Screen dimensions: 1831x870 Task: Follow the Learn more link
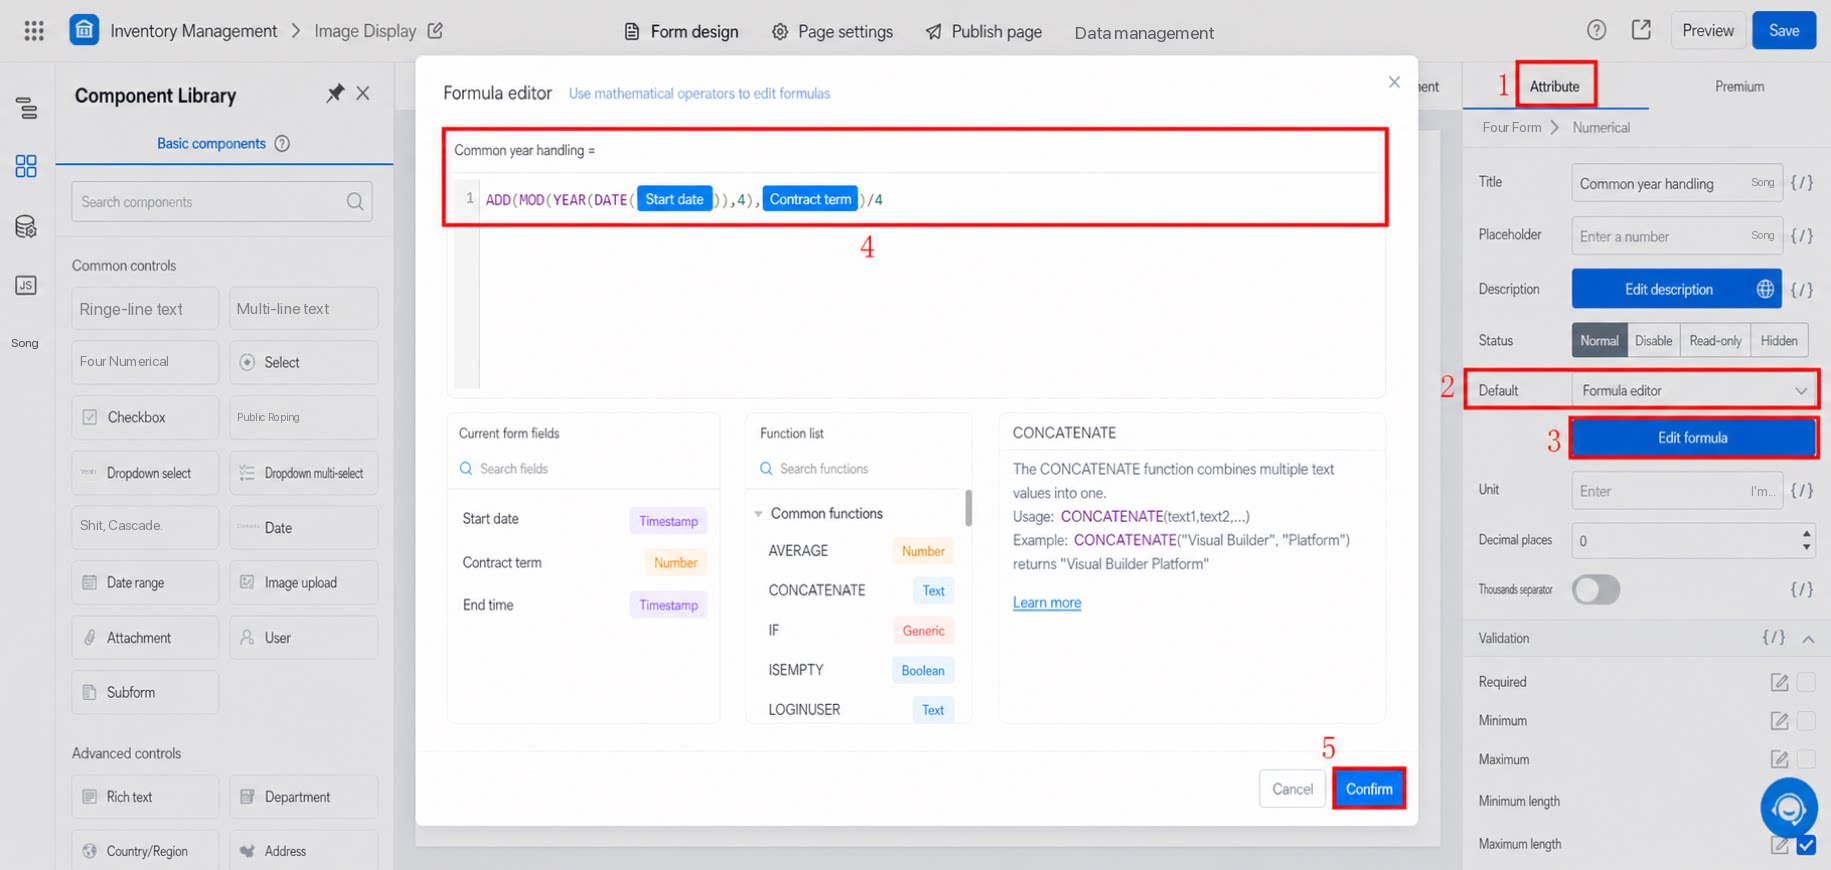coord(1046,603)
